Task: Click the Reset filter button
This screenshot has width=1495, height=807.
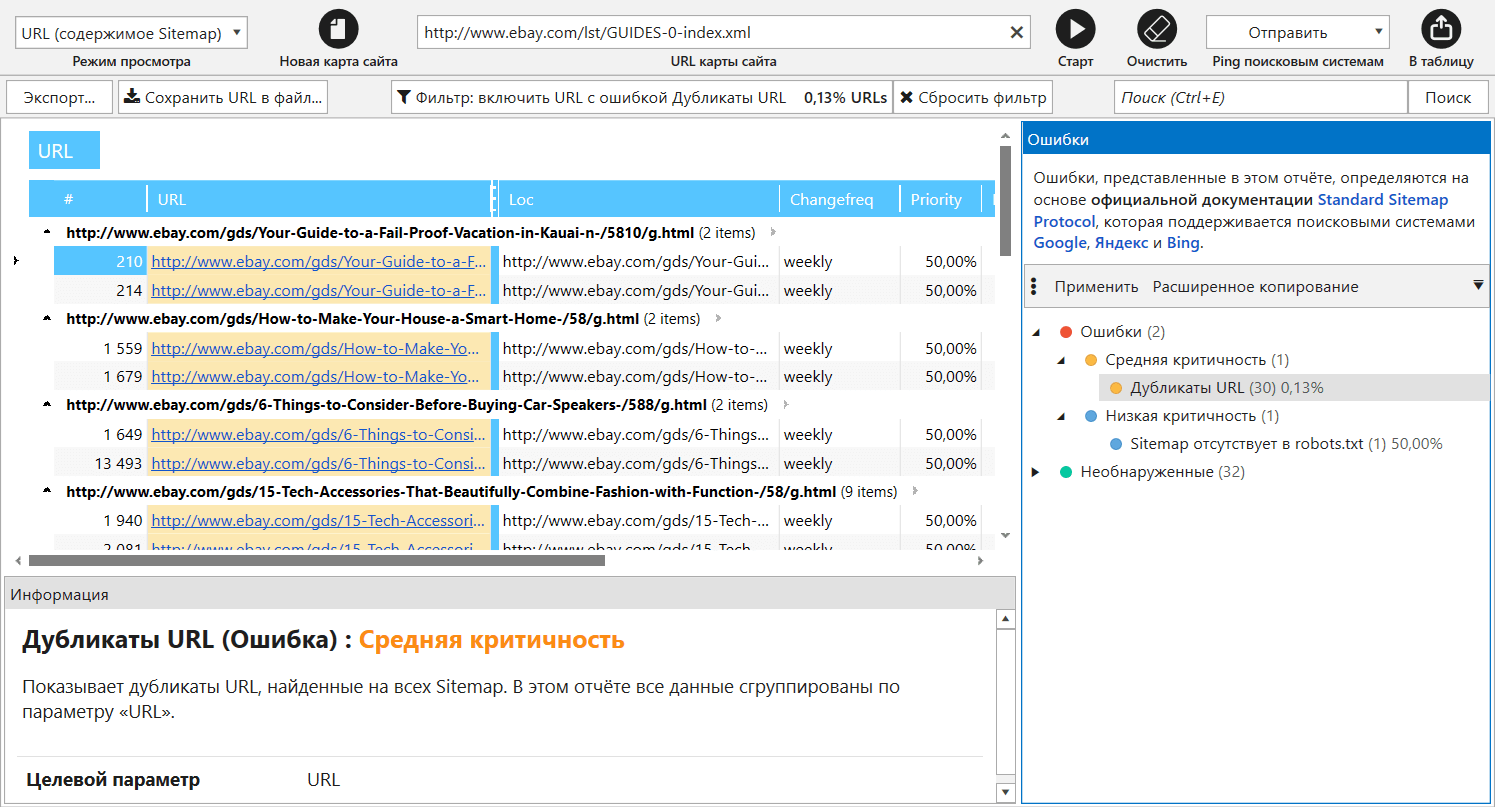Action: tap(973, 98)
